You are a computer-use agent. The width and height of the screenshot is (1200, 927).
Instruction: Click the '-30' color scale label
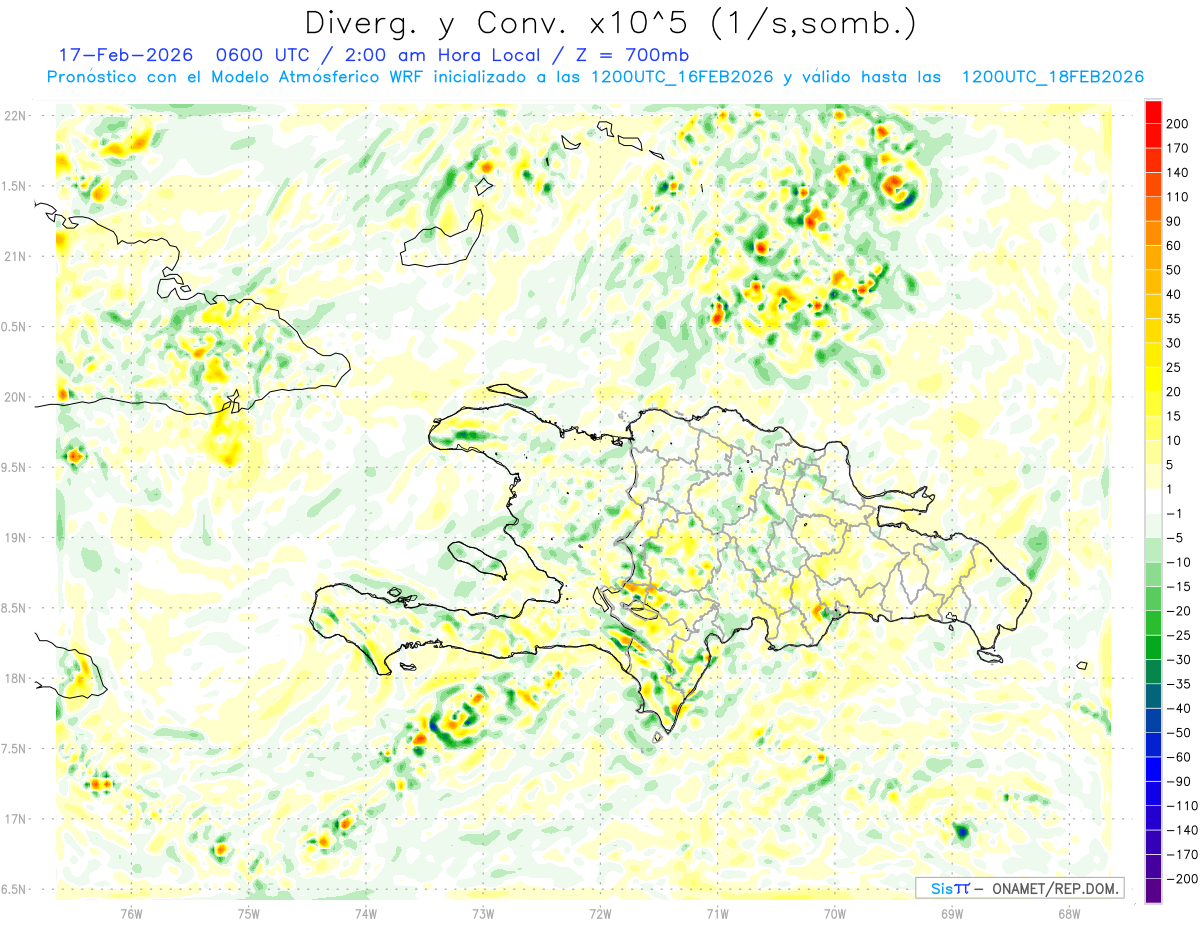[1180, 659]
